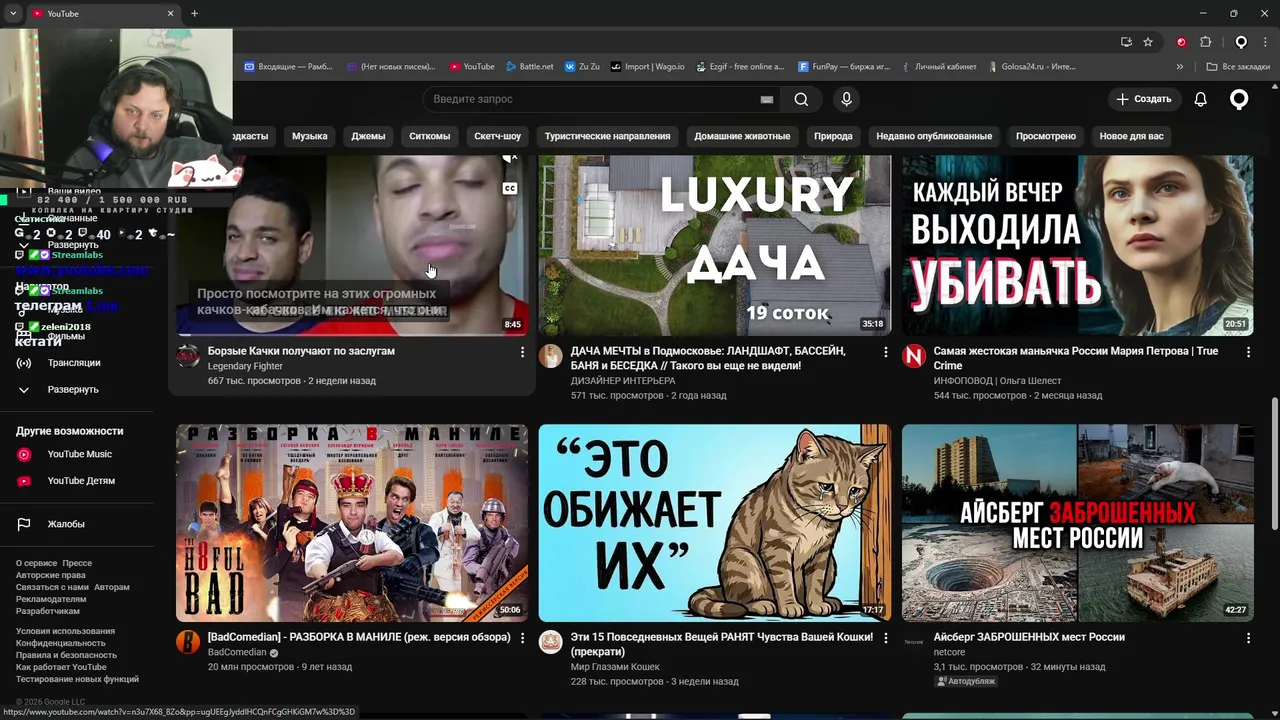Open options menu for cat feelings video
The height and width of the screenshot is (720, 1280).
pyautogui.click(x=885, y=638)
